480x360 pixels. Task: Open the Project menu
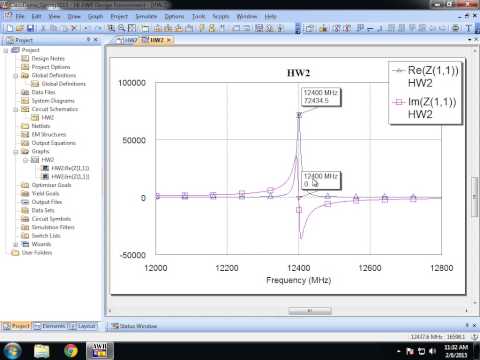tap(119, 16)
